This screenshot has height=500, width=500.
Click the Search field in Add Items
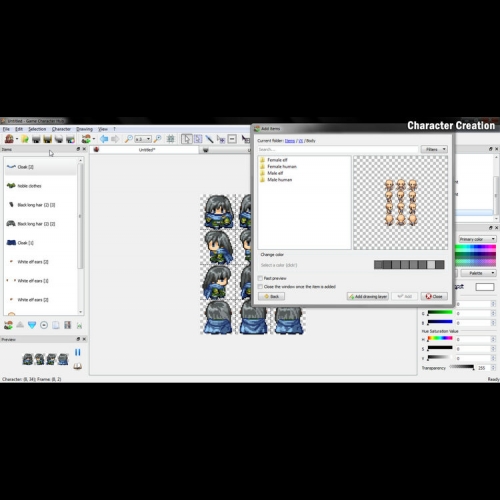click(x=338, y=149)
